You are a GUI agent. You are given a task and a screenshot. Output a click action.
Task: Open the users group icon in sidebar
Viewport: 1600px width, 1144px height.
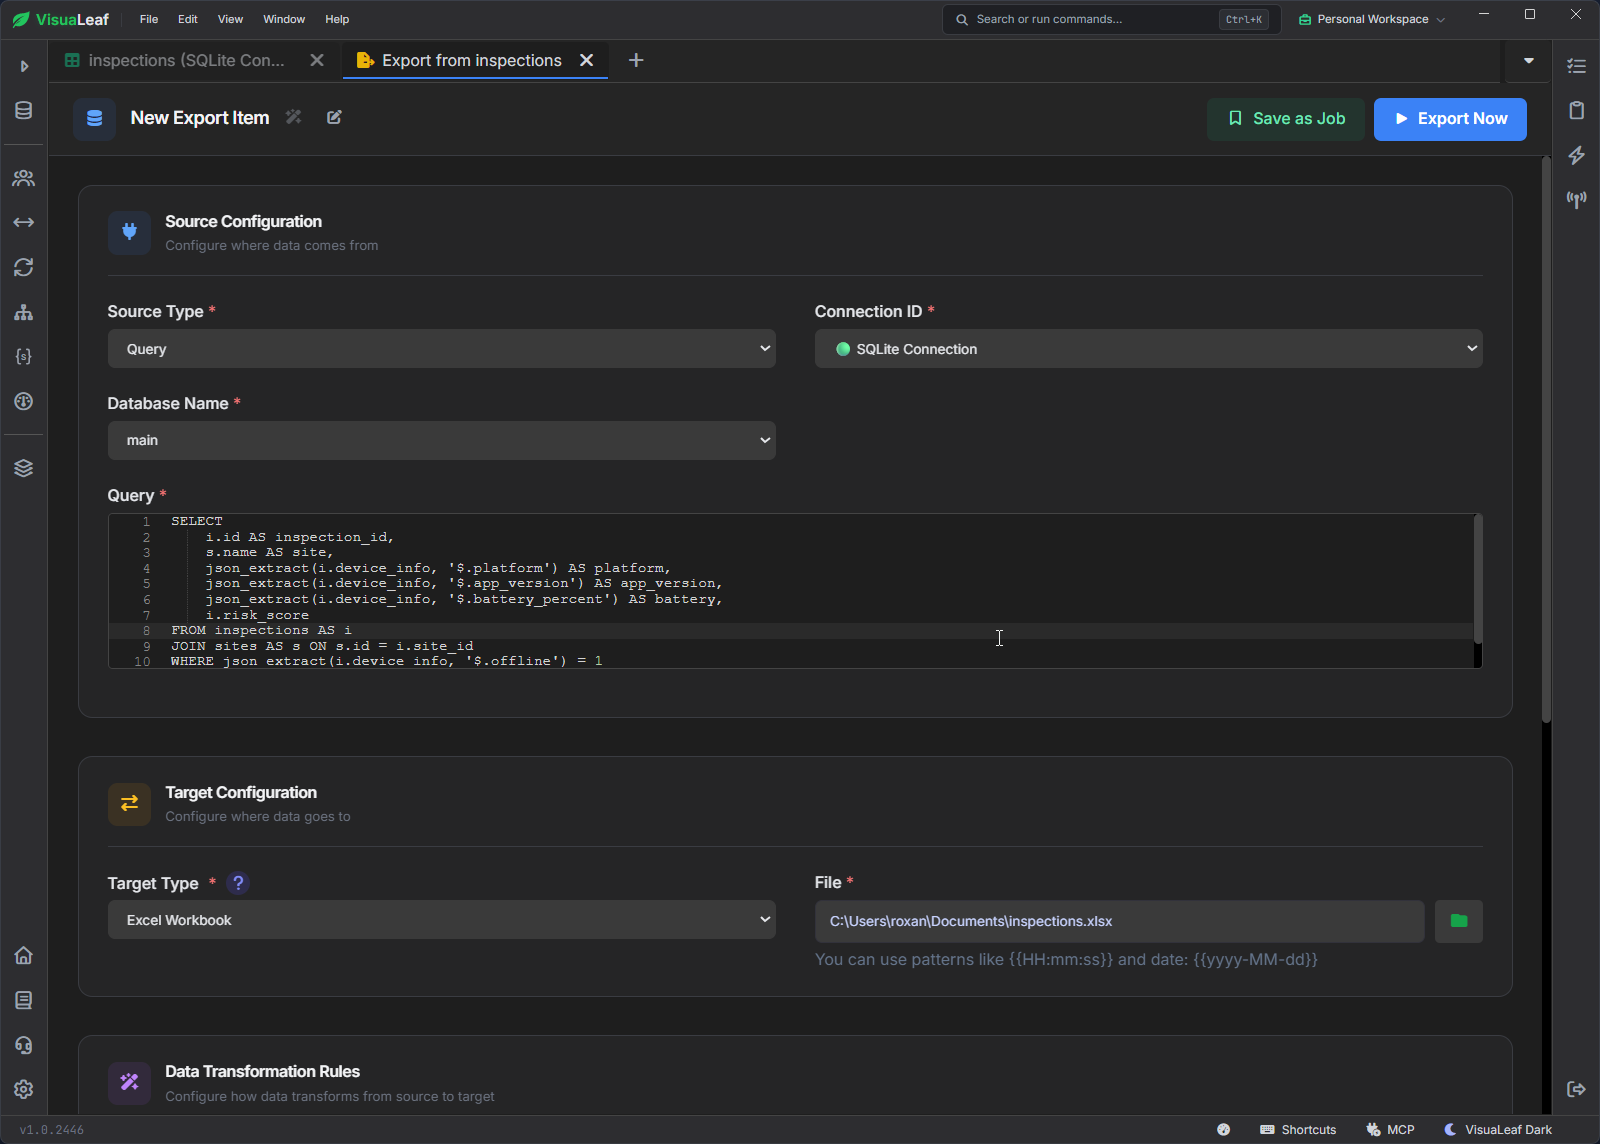[x=24, y=178]
